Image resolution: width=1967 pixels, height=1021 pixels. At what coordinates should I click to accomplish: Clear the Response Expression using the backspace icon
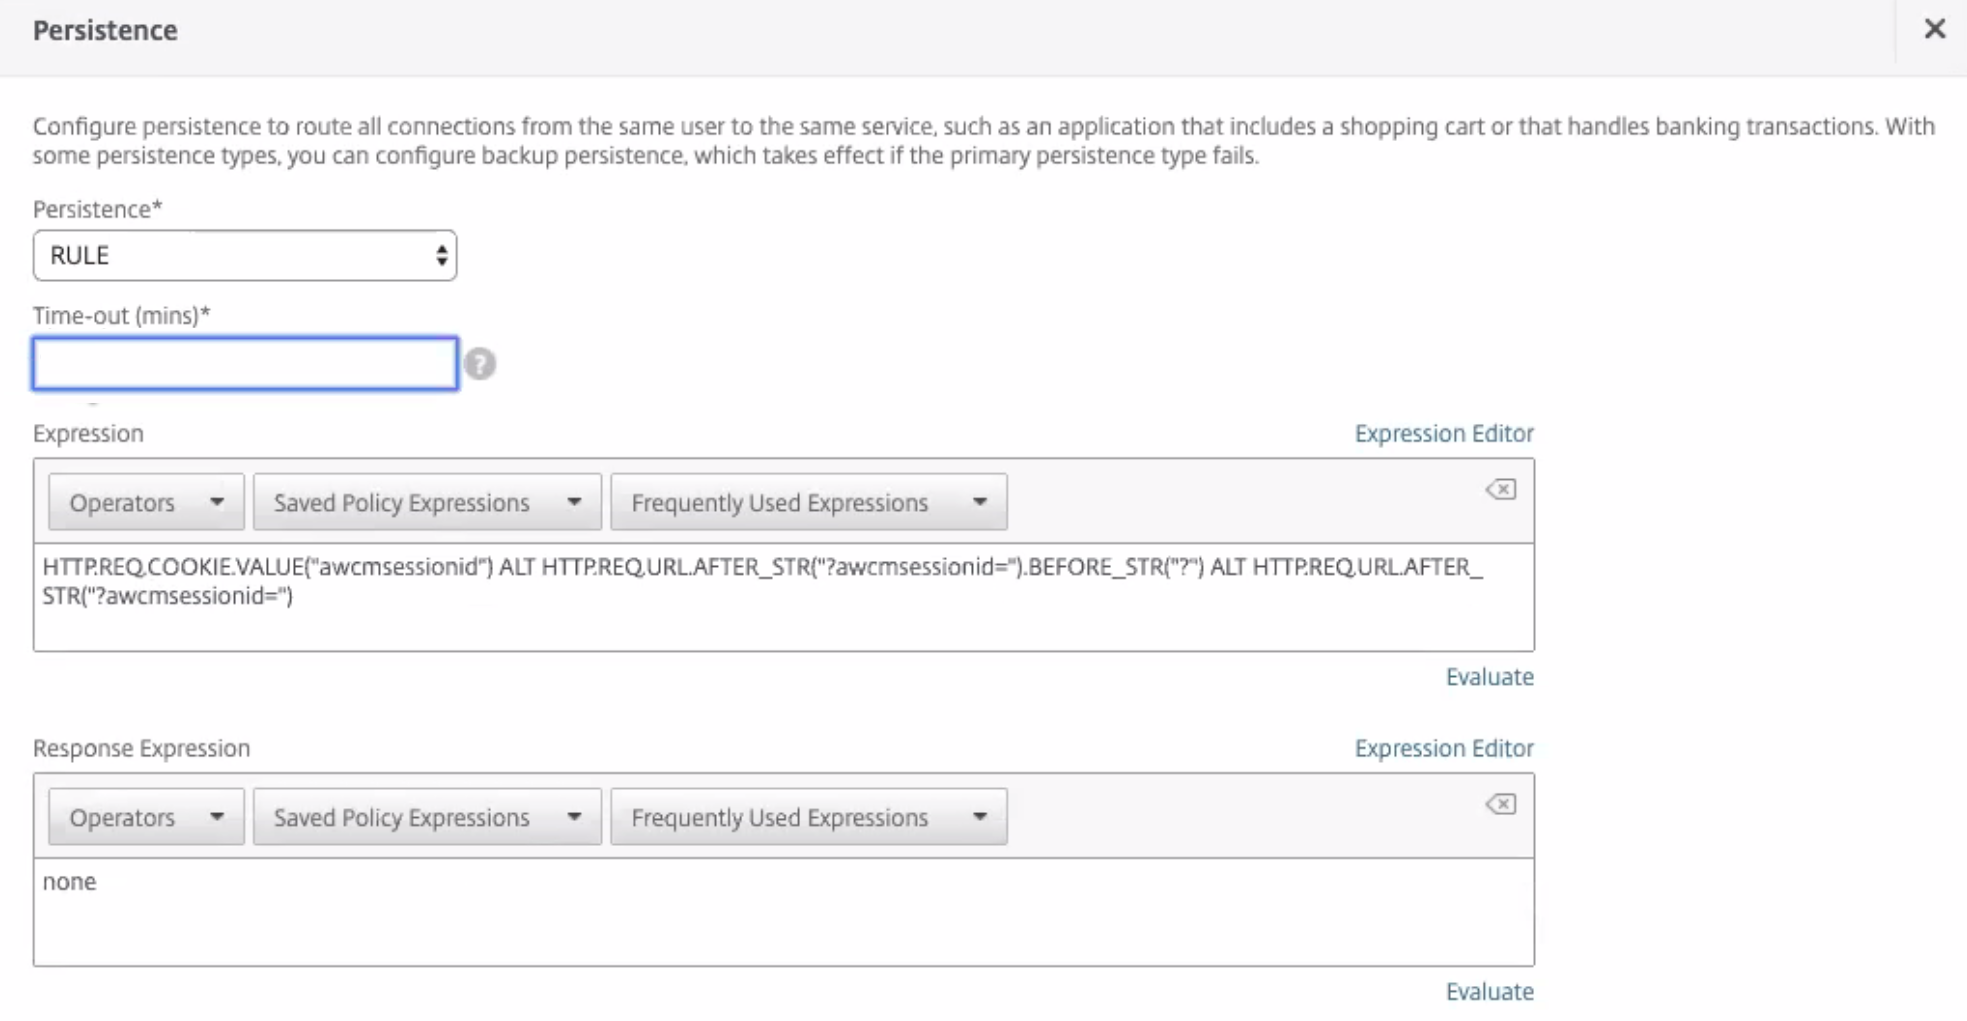(1501, 803)
